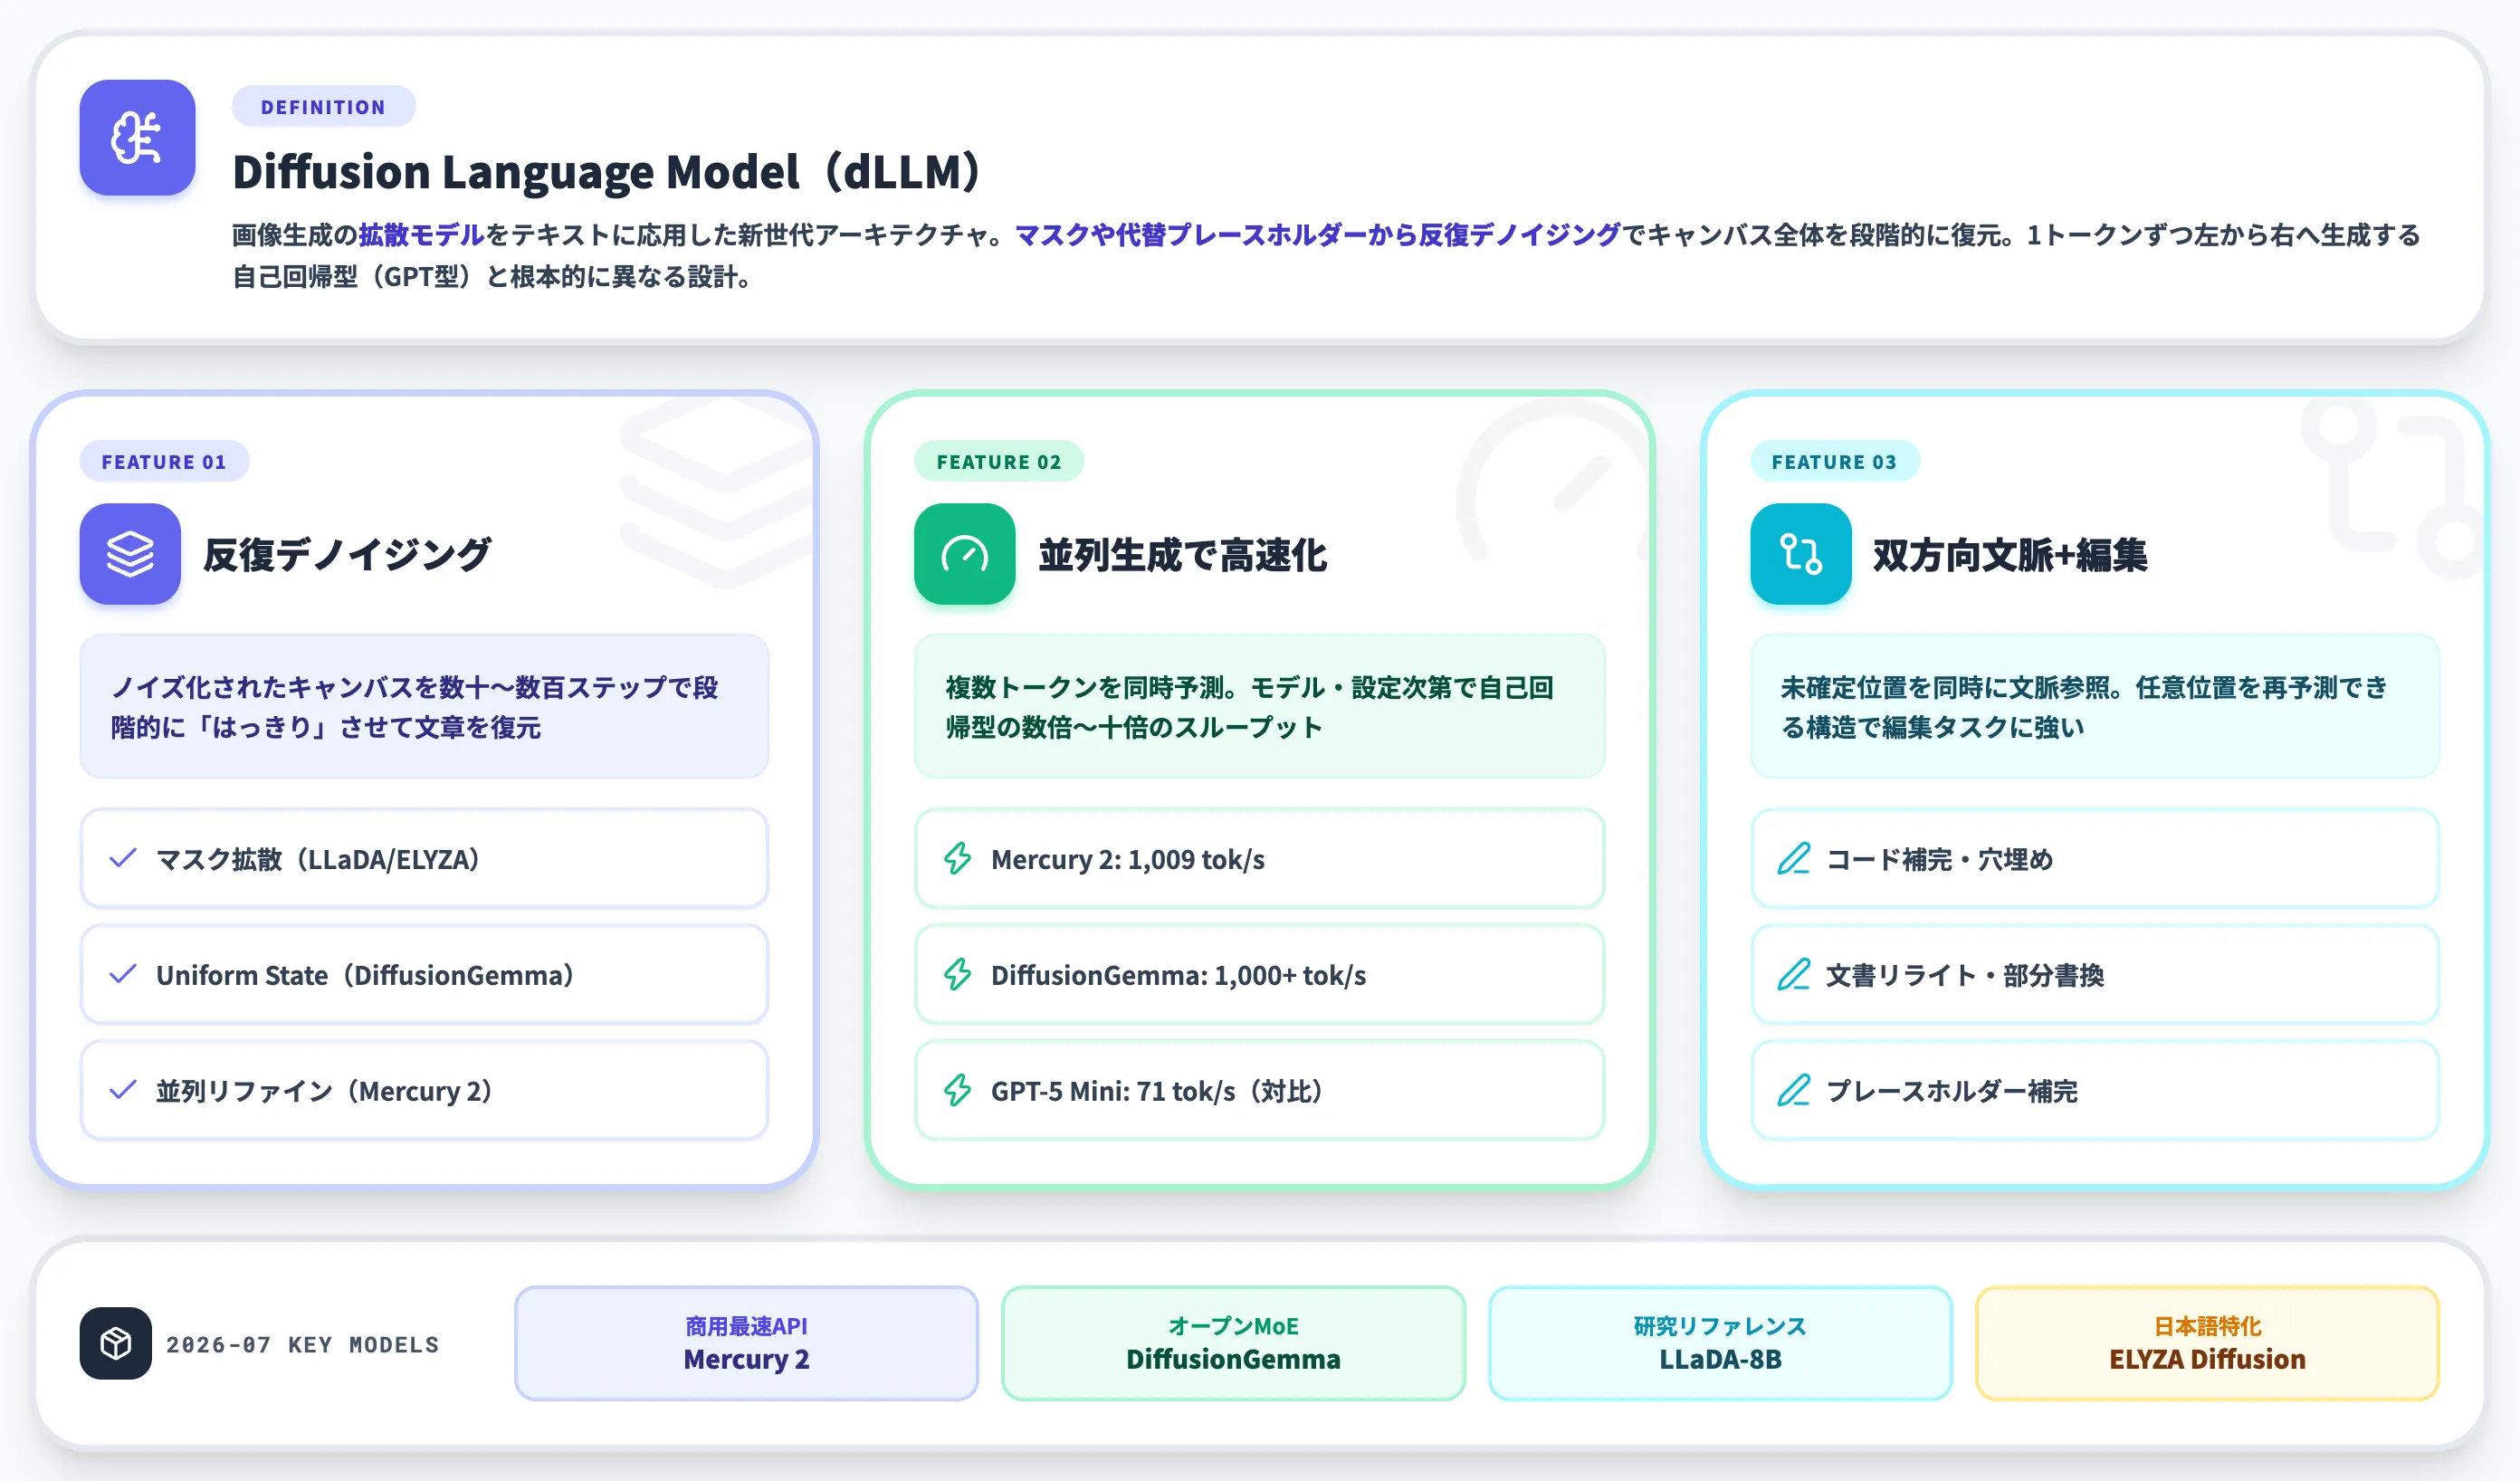Click the FEATURE 02 badge
Viewport: 2520px width, 1481px height.
[x=998, y=461]
